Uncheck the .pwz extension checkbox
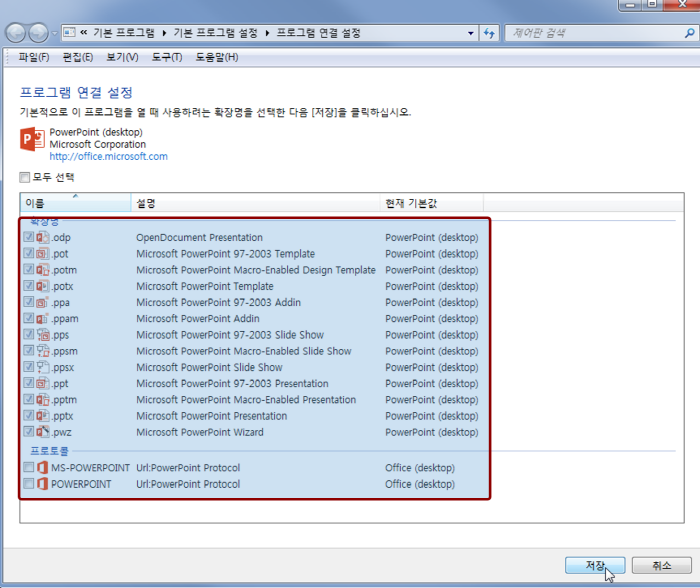 pos(29,431)
